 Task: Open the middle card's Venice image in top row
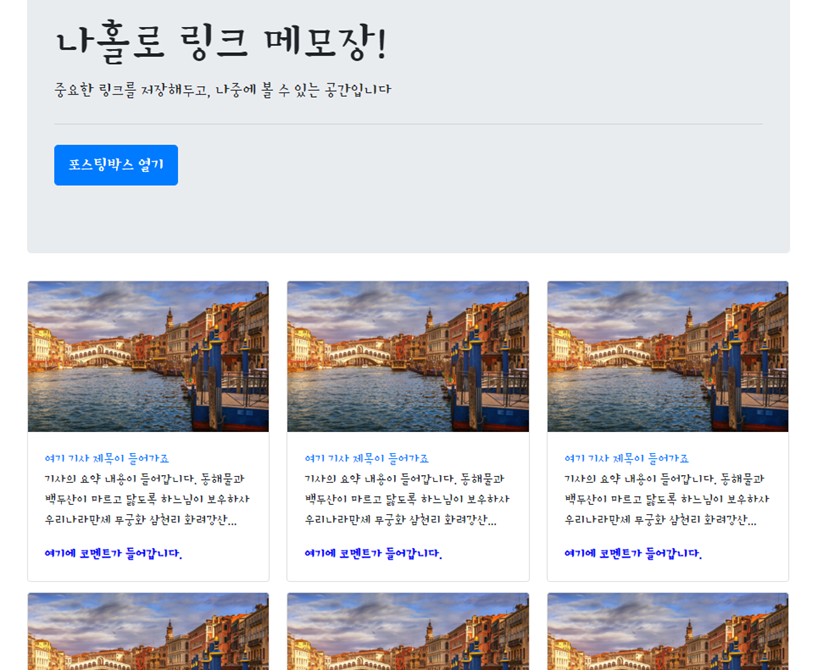pyautogui.click(x=408, y=356)
